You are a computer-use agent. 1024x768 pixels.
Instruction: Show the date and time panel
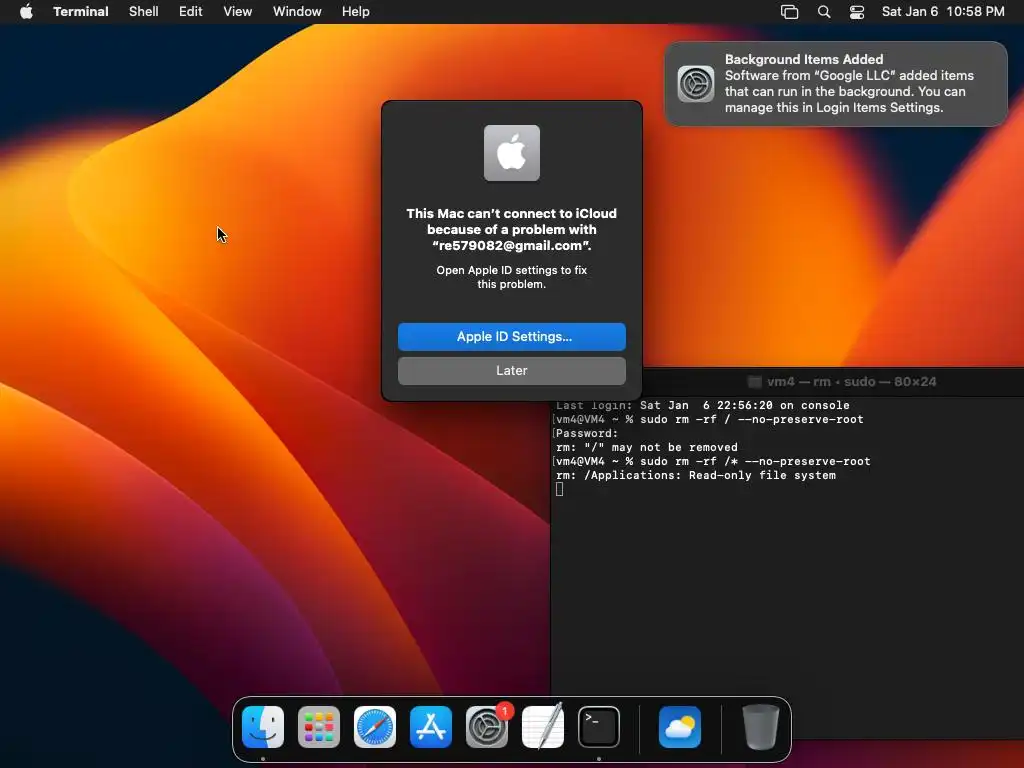click(x=942, y=11)
